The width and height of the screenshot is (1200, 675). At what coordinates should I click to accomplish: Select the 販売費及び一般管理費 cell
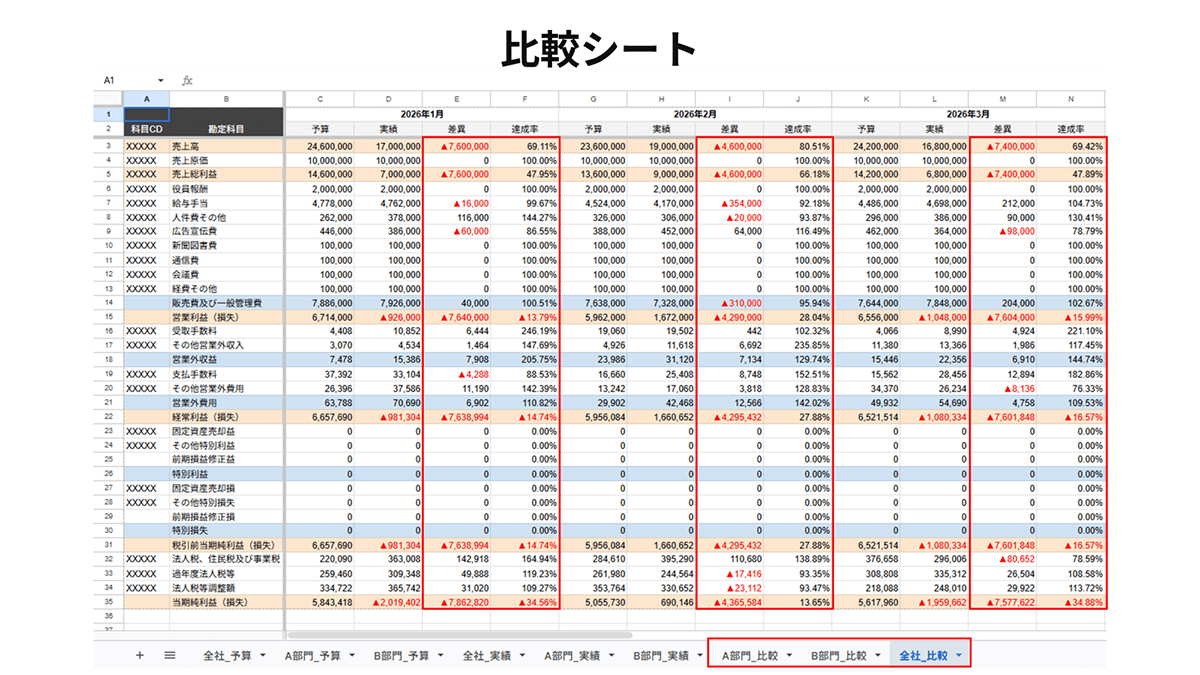226,301
